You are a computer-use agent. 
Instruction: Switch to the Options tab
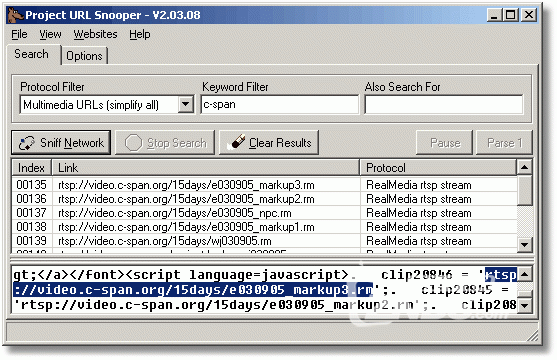84,56
